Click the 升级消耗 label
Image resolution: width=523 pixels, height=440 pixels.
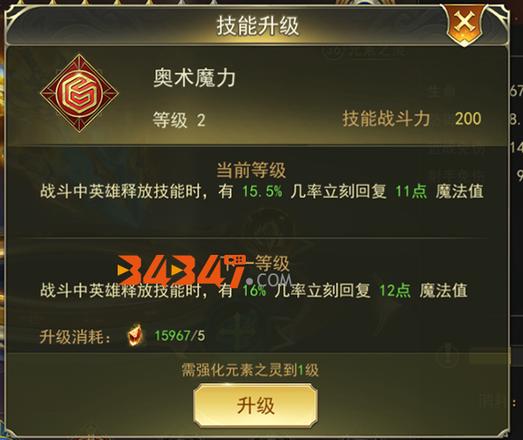[x=75, y=337]
